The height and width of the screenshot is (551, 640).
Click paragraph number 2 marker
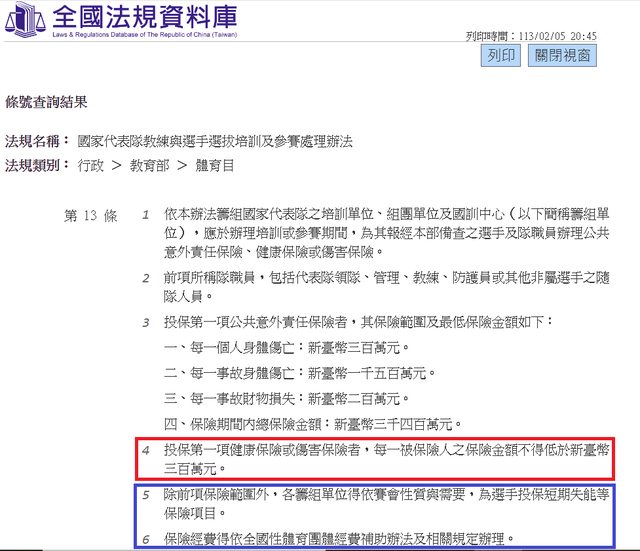coord(146,278)
